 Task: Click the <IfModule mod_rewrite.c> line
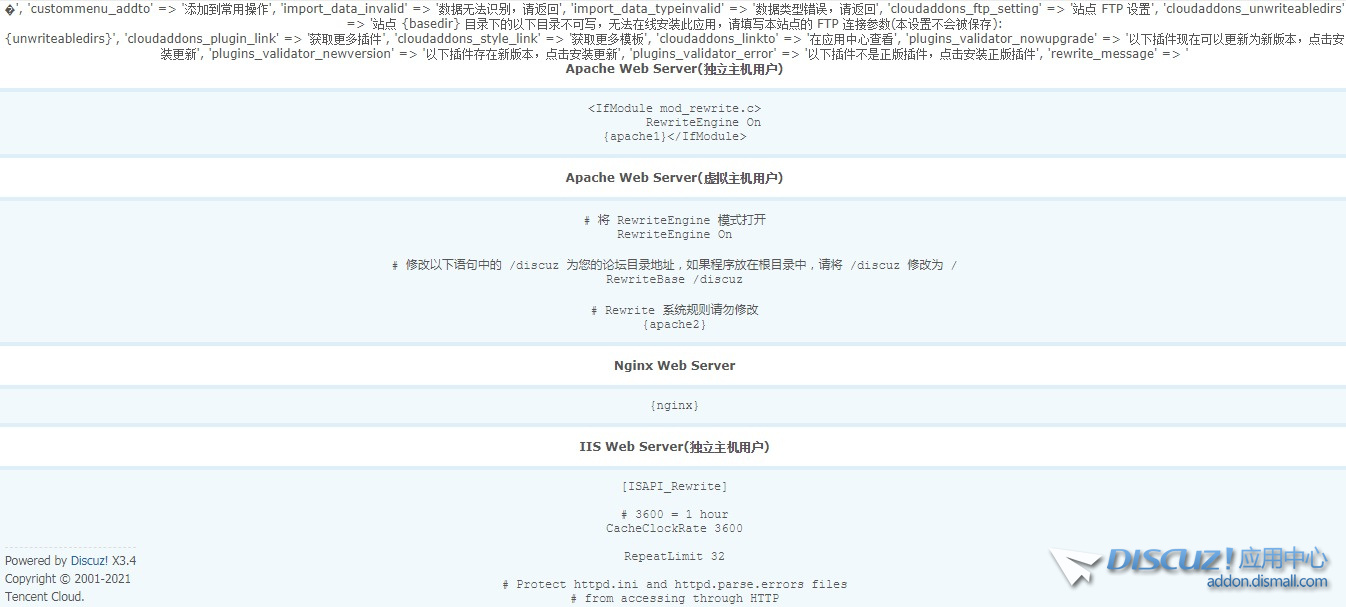(674, 108)
